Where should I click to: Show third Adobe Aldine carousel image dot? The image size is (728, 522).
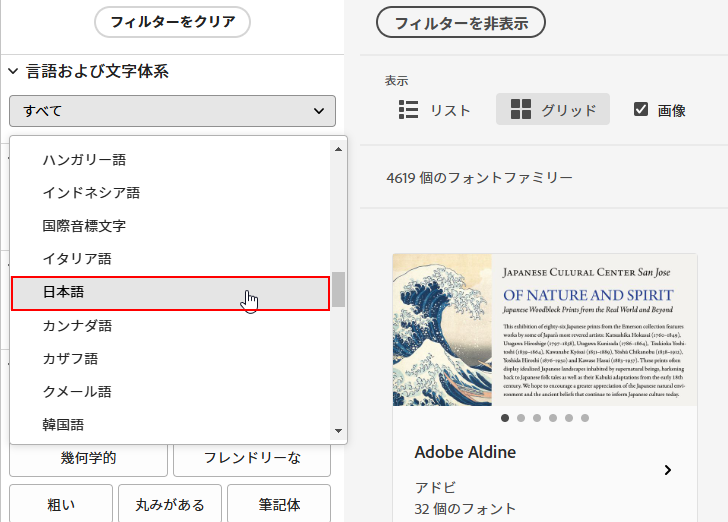click(537, 418)
